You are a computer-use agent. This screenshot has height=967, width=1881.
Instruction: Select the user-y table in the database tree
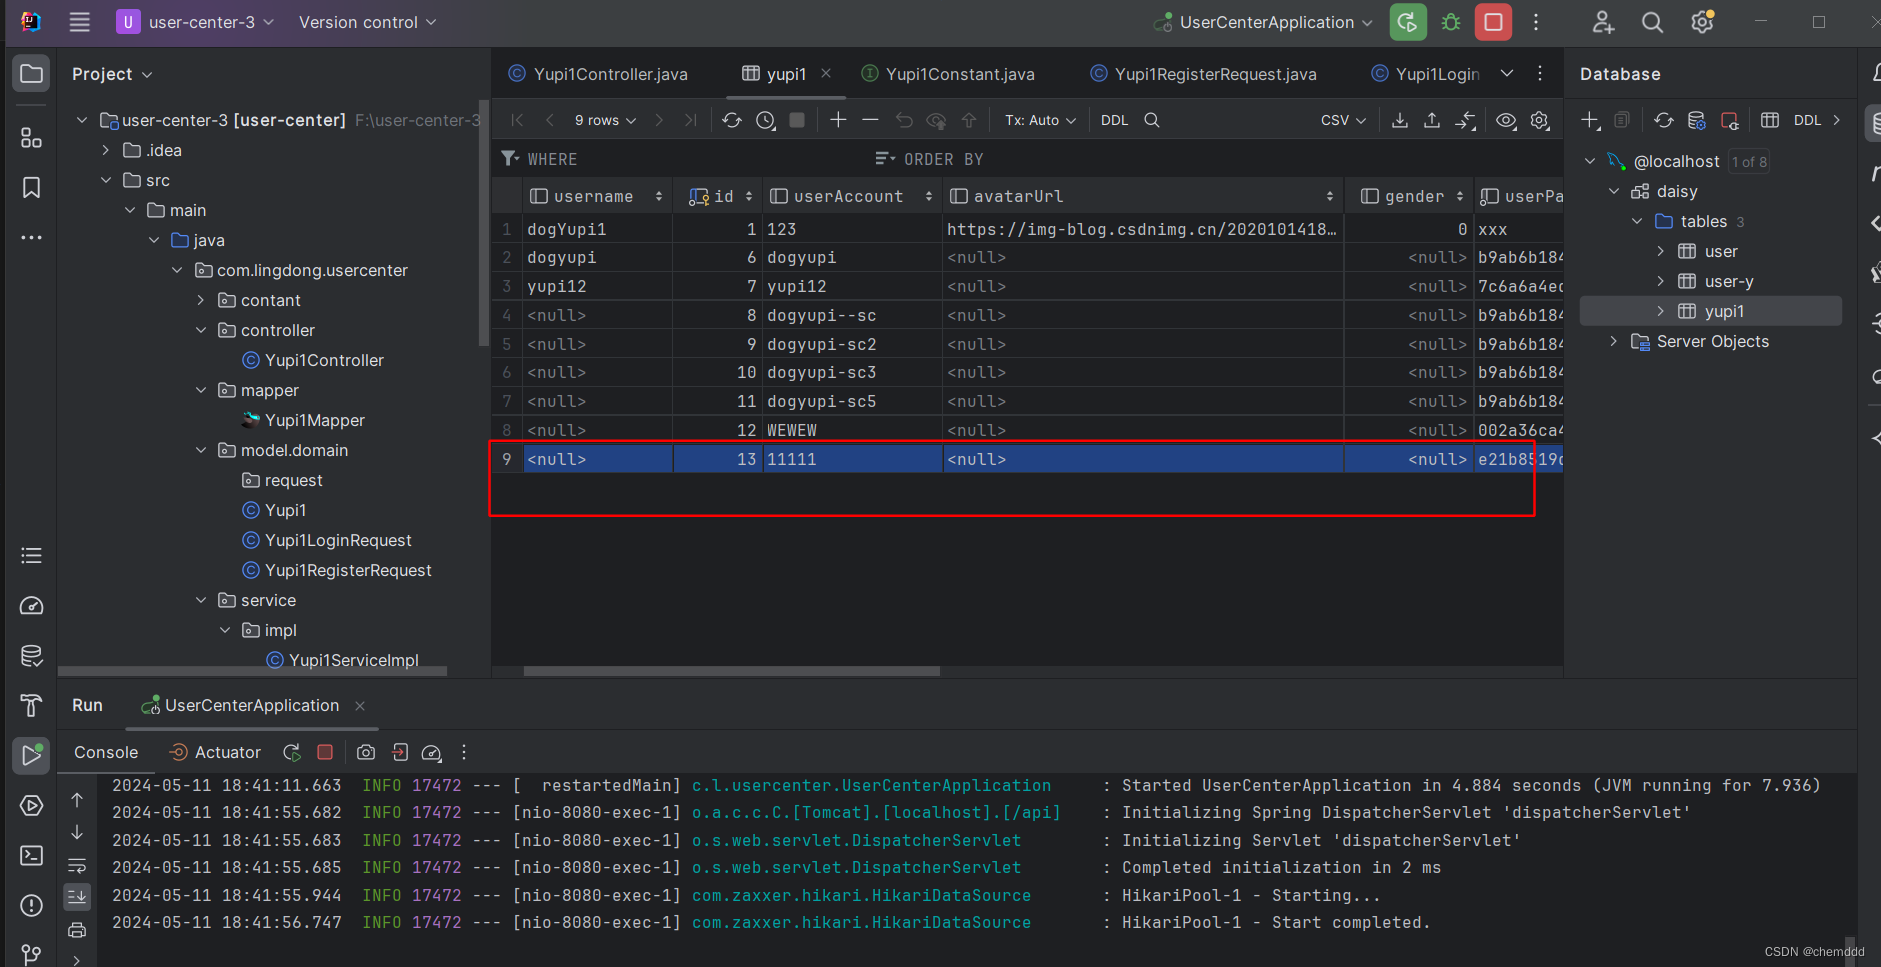click(x=1729, y=281)
